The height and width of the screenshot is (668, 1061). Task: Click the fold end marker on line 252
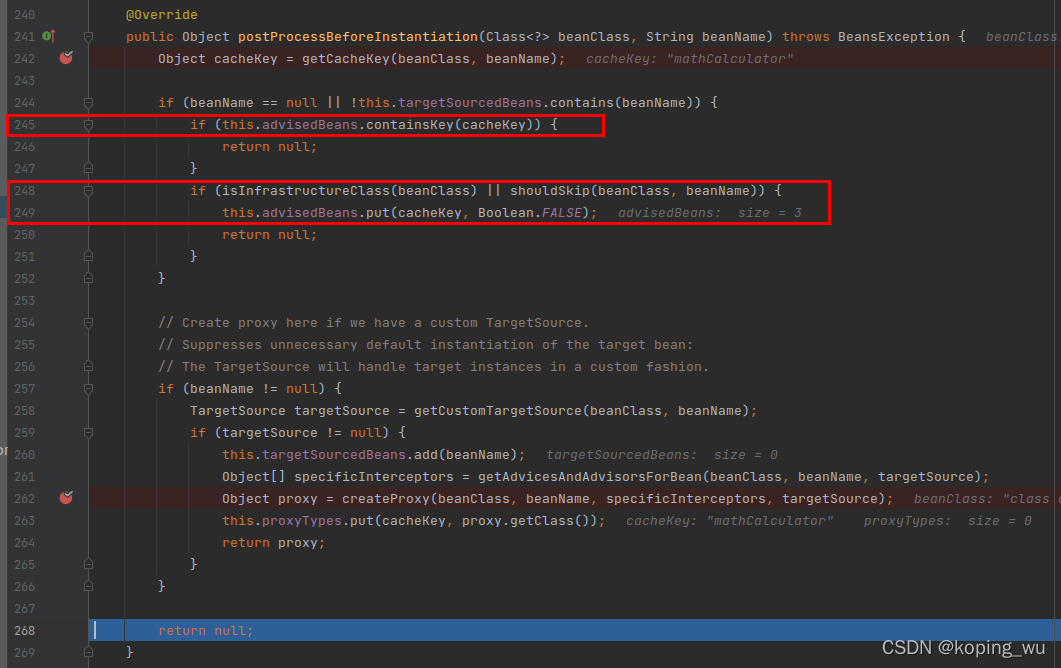click(88, 278)
